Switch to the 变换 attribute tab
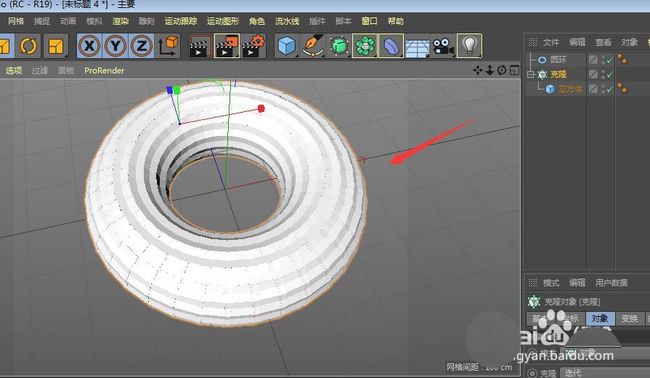The image size is (650, 378). (x=629, y=318)
